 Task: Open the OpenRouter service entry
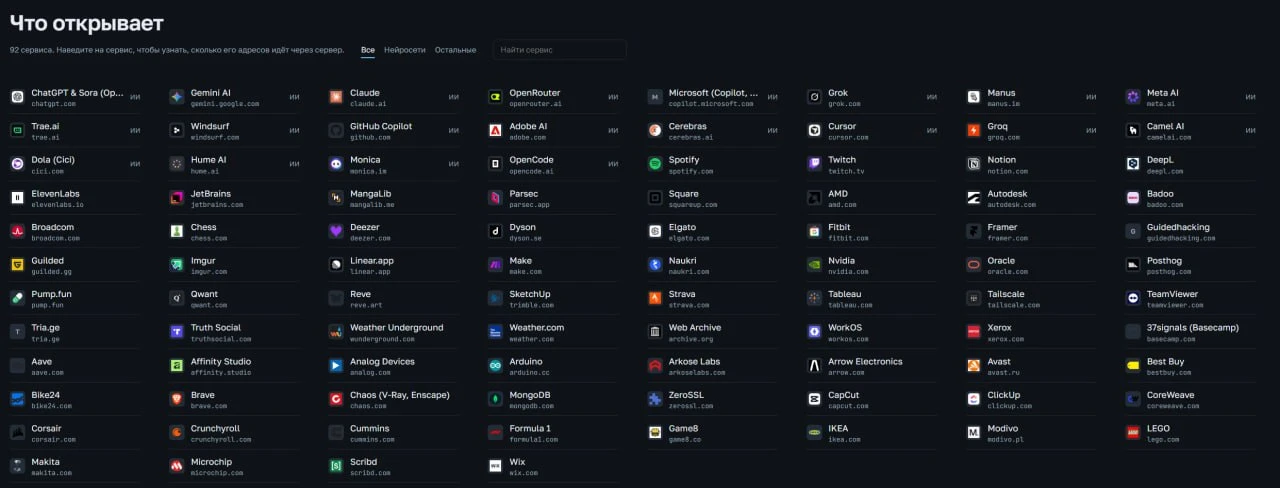click(554, 97)
